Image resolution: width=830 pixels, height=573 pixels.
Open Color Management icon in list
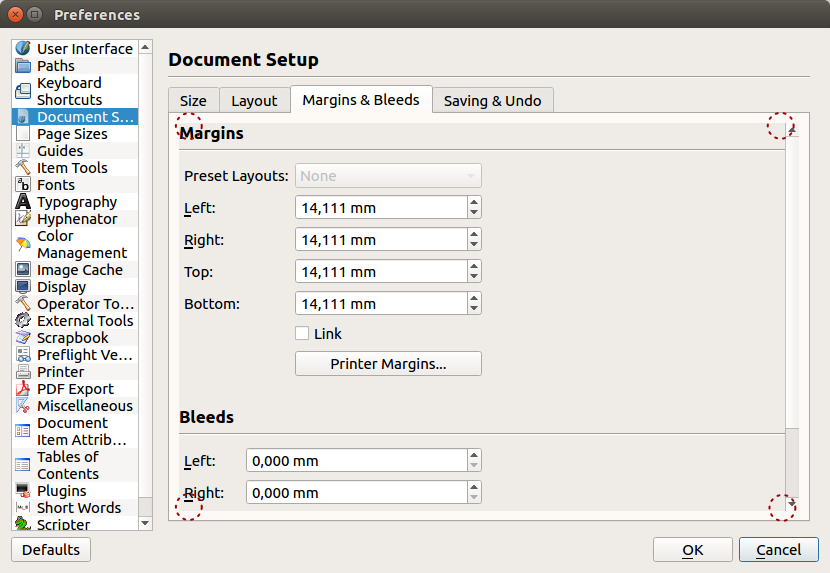[x=23, y=244]
